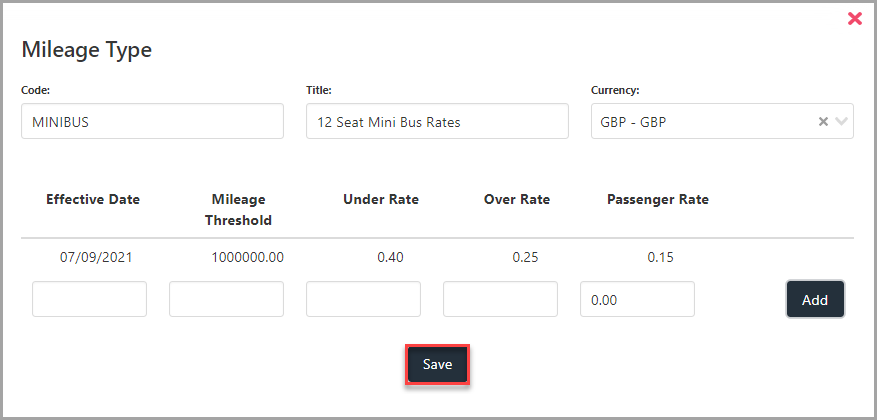Save the mileage type
This screenshot has height=420, width=877.
437,365
